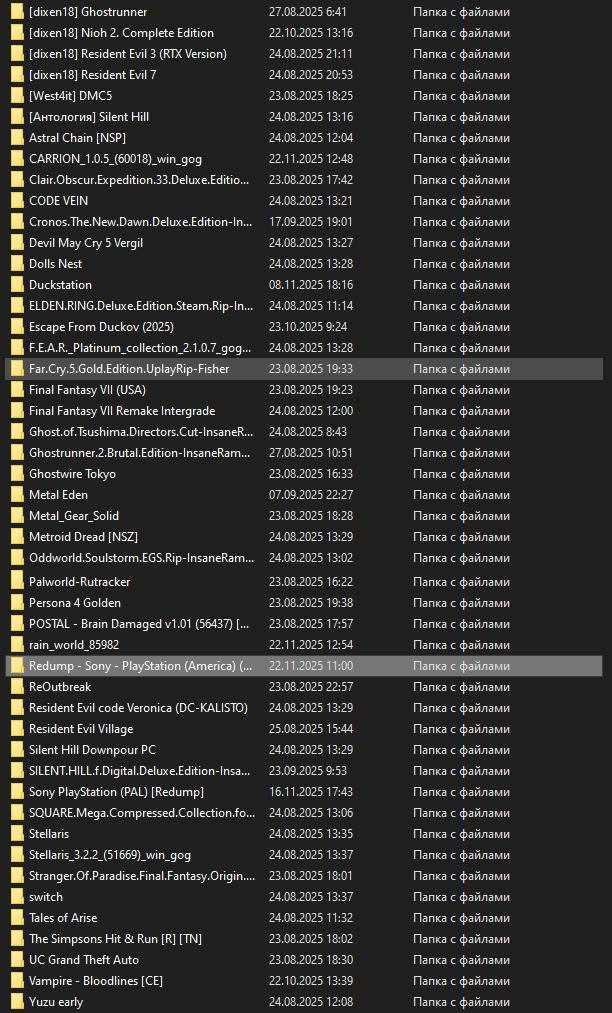
Task: Select the [dixen18] Resident Evil 7 folder
Action: click(92, 75)
